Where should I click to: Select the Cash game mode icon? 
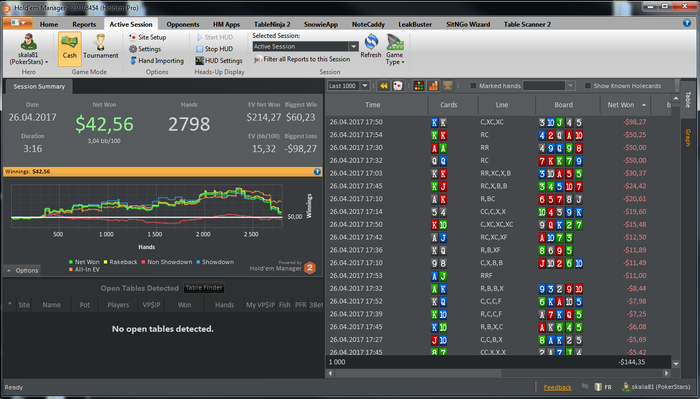pos(70,42)
